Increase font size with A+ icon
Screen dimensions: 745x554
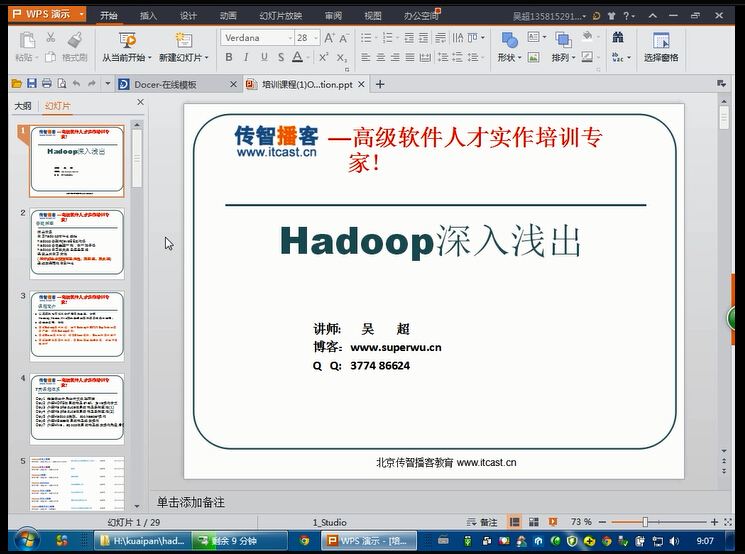tap(329, 38)
